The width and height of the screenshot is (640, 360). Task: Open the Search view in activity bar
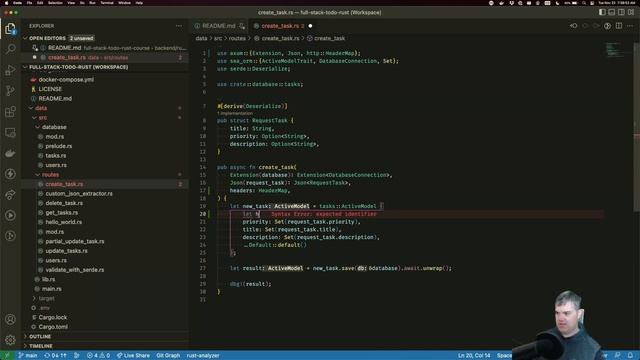point(10,49)
